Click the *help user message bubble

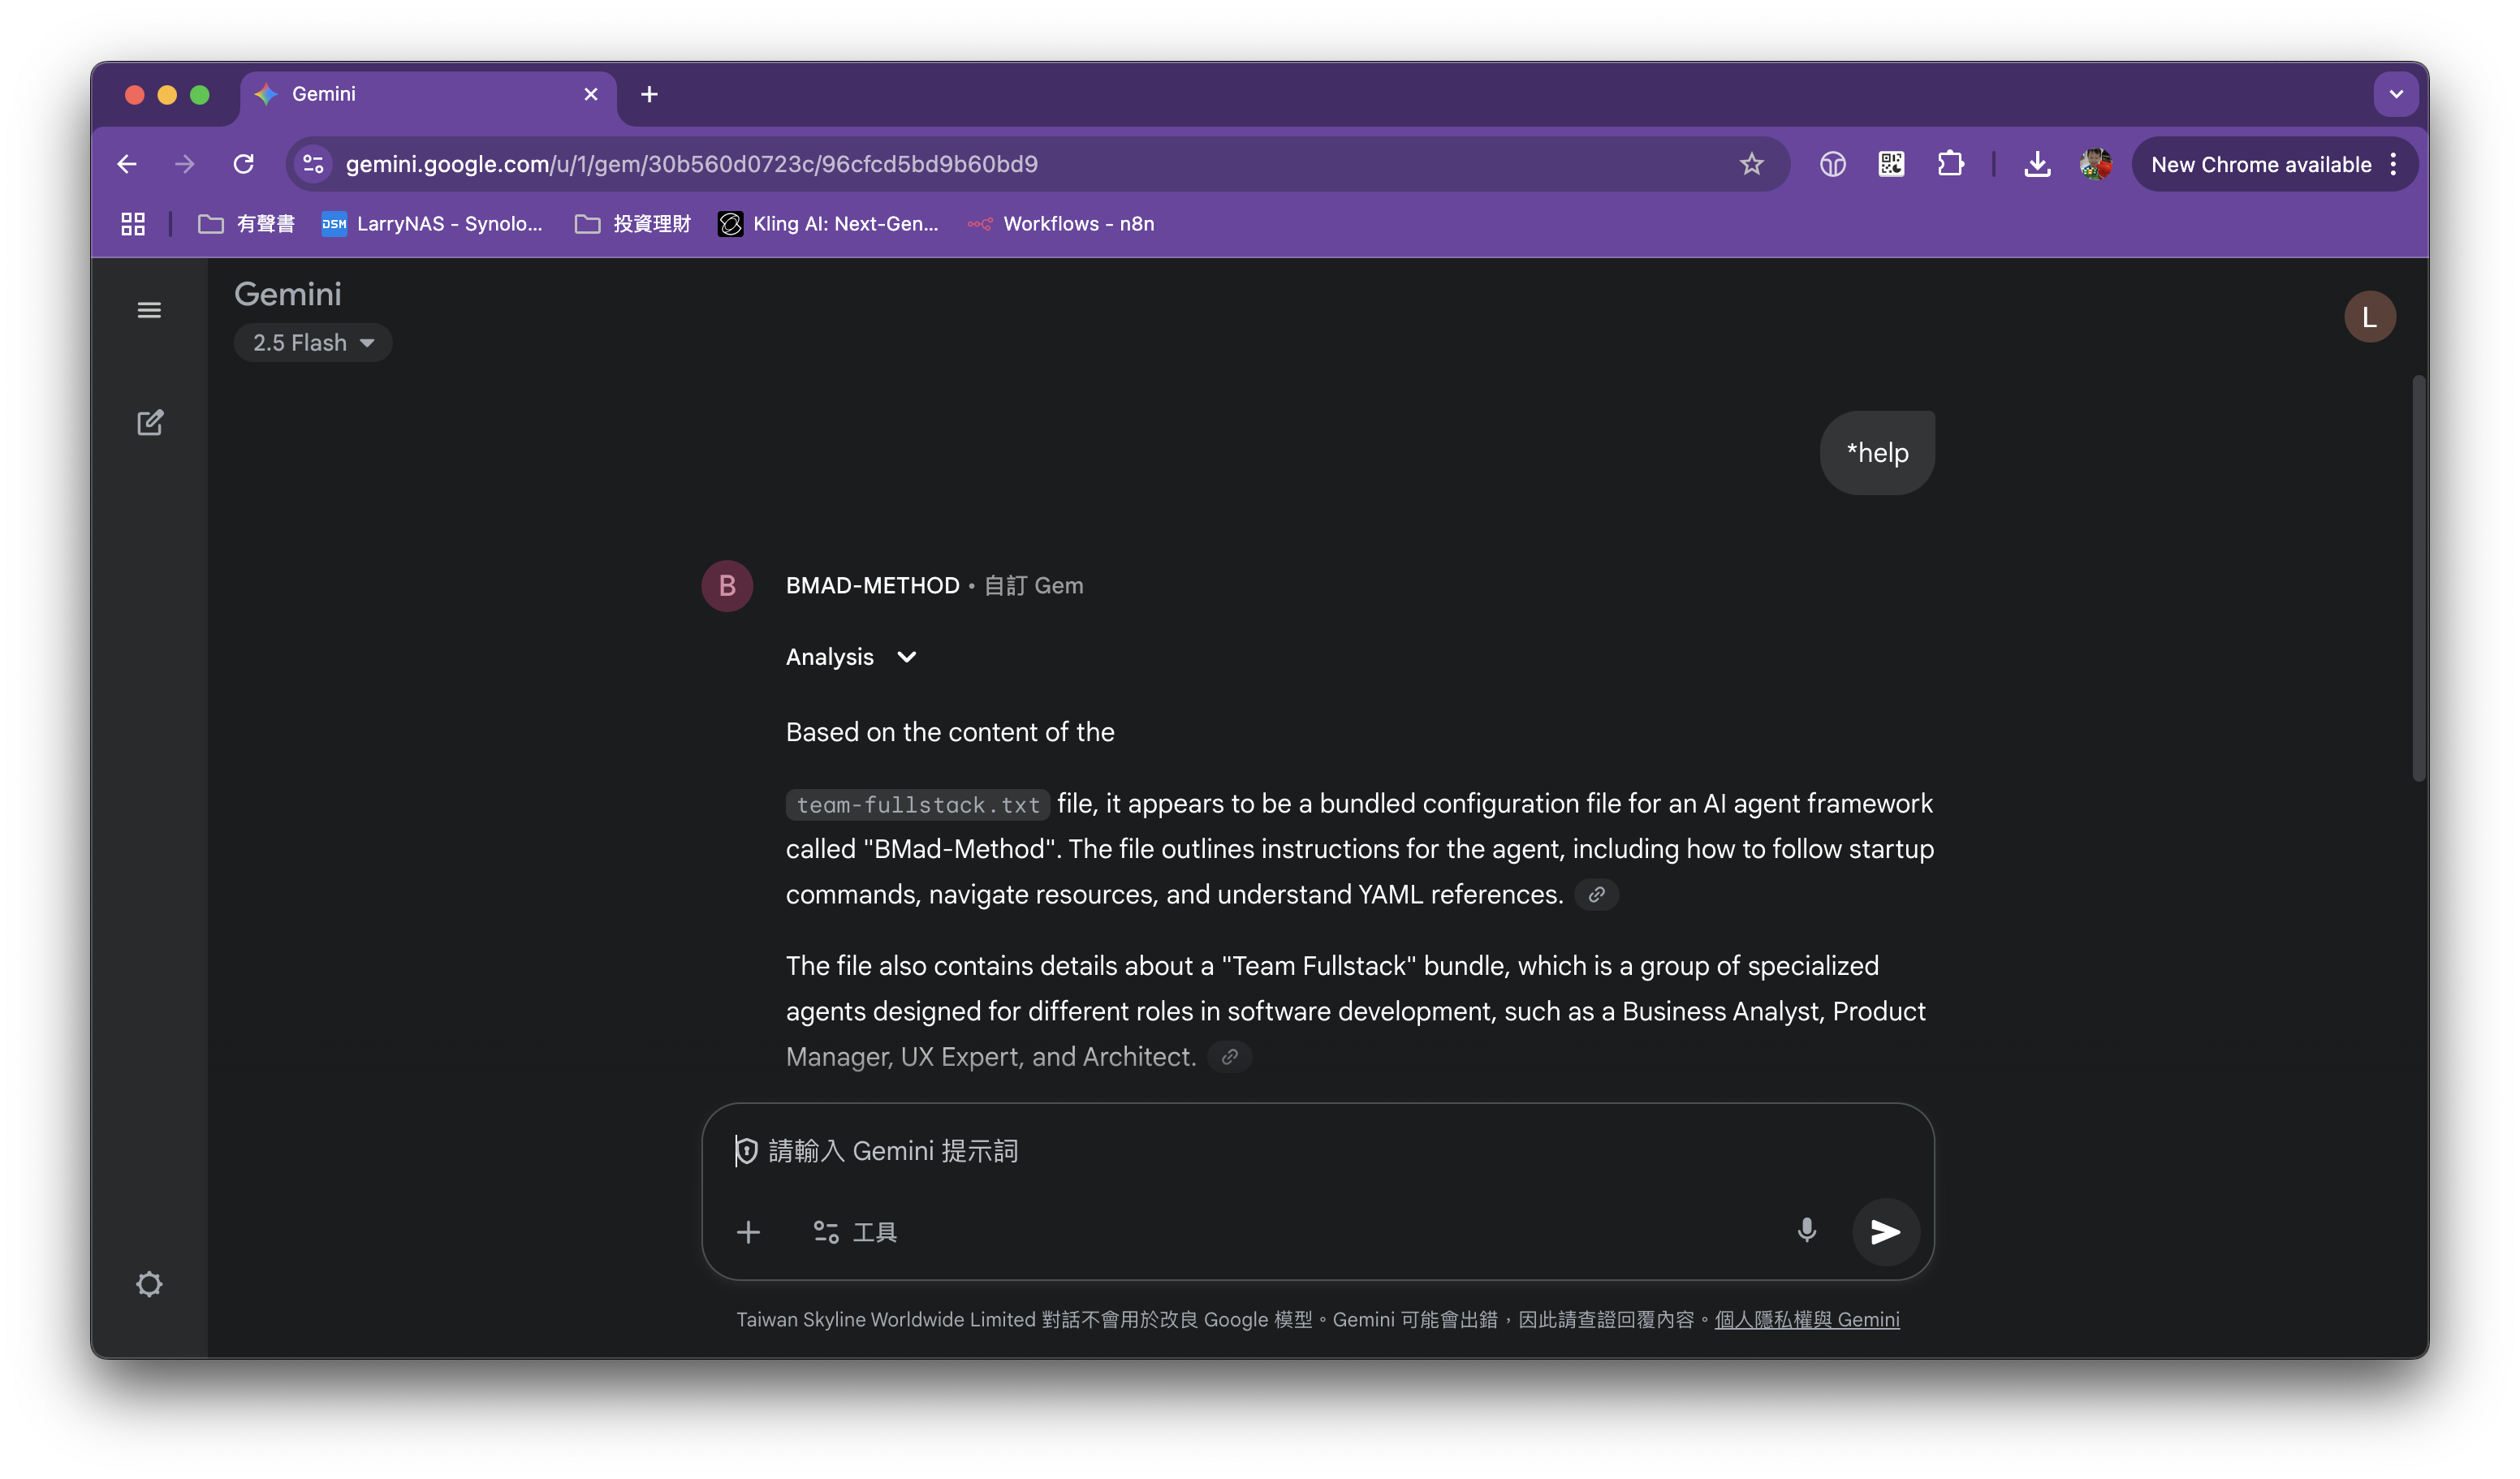click(1877, 453)
